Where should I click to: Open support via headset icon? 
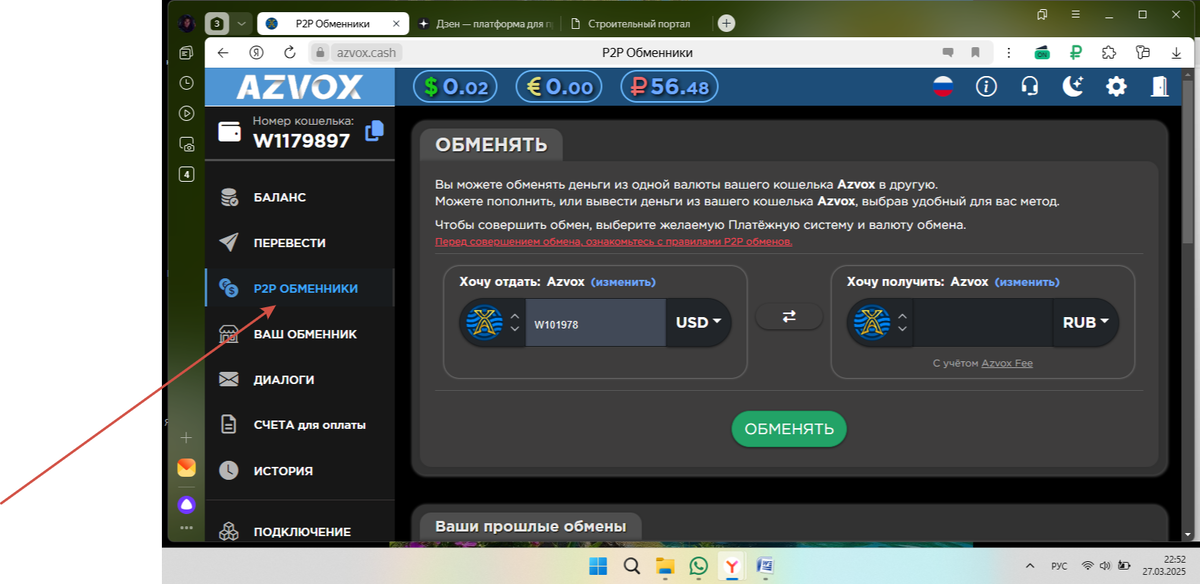pyautogui.click(x=1029, y=87)
